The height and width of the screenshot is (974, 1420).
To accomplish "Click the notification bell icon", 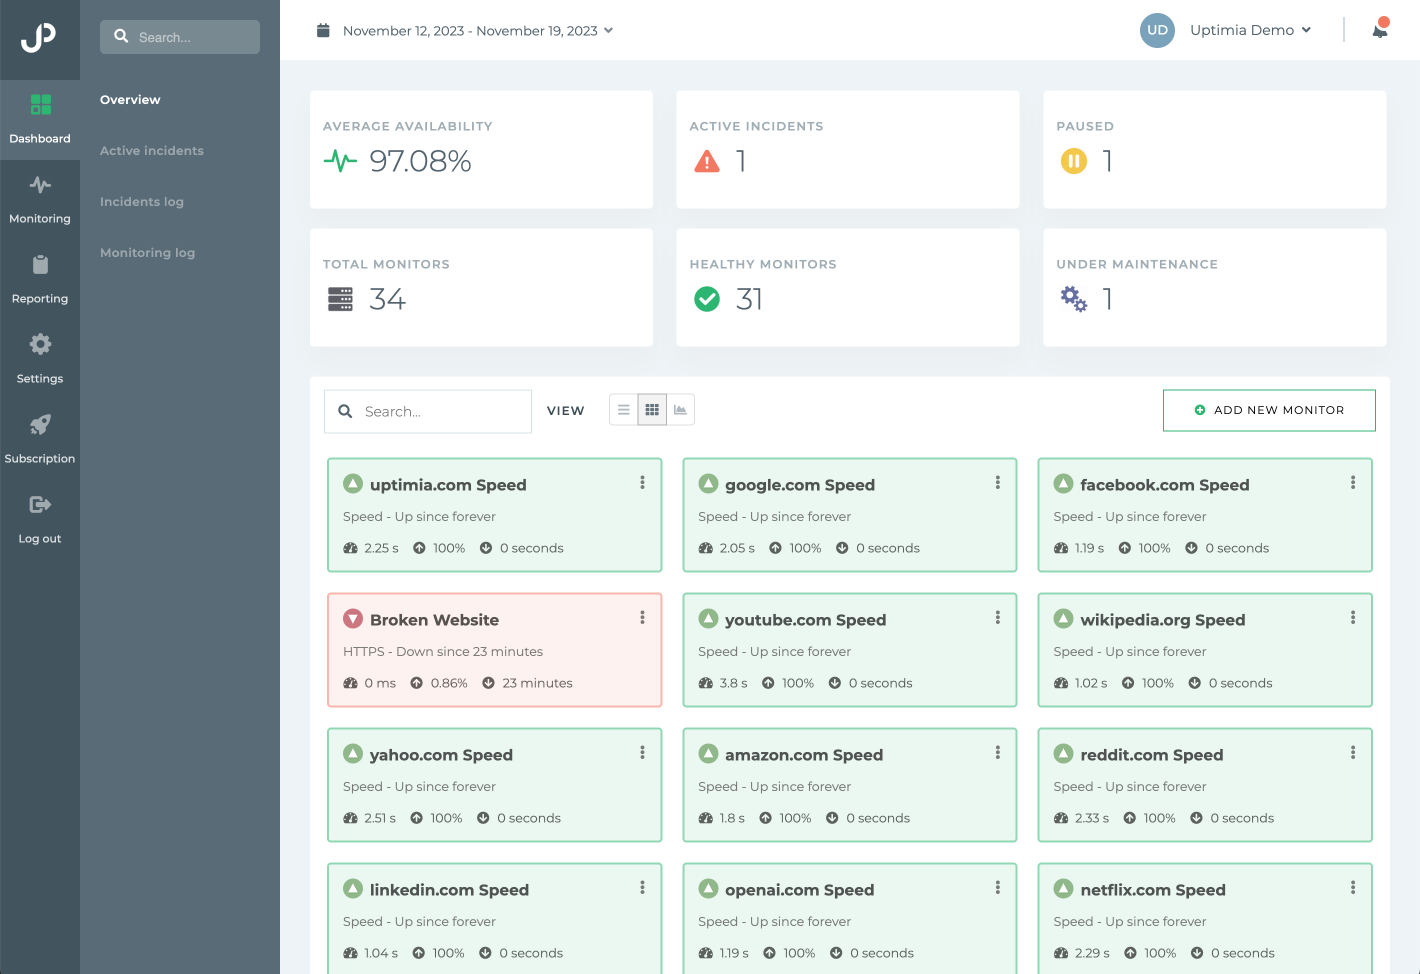I will [x=1380, y=30].
